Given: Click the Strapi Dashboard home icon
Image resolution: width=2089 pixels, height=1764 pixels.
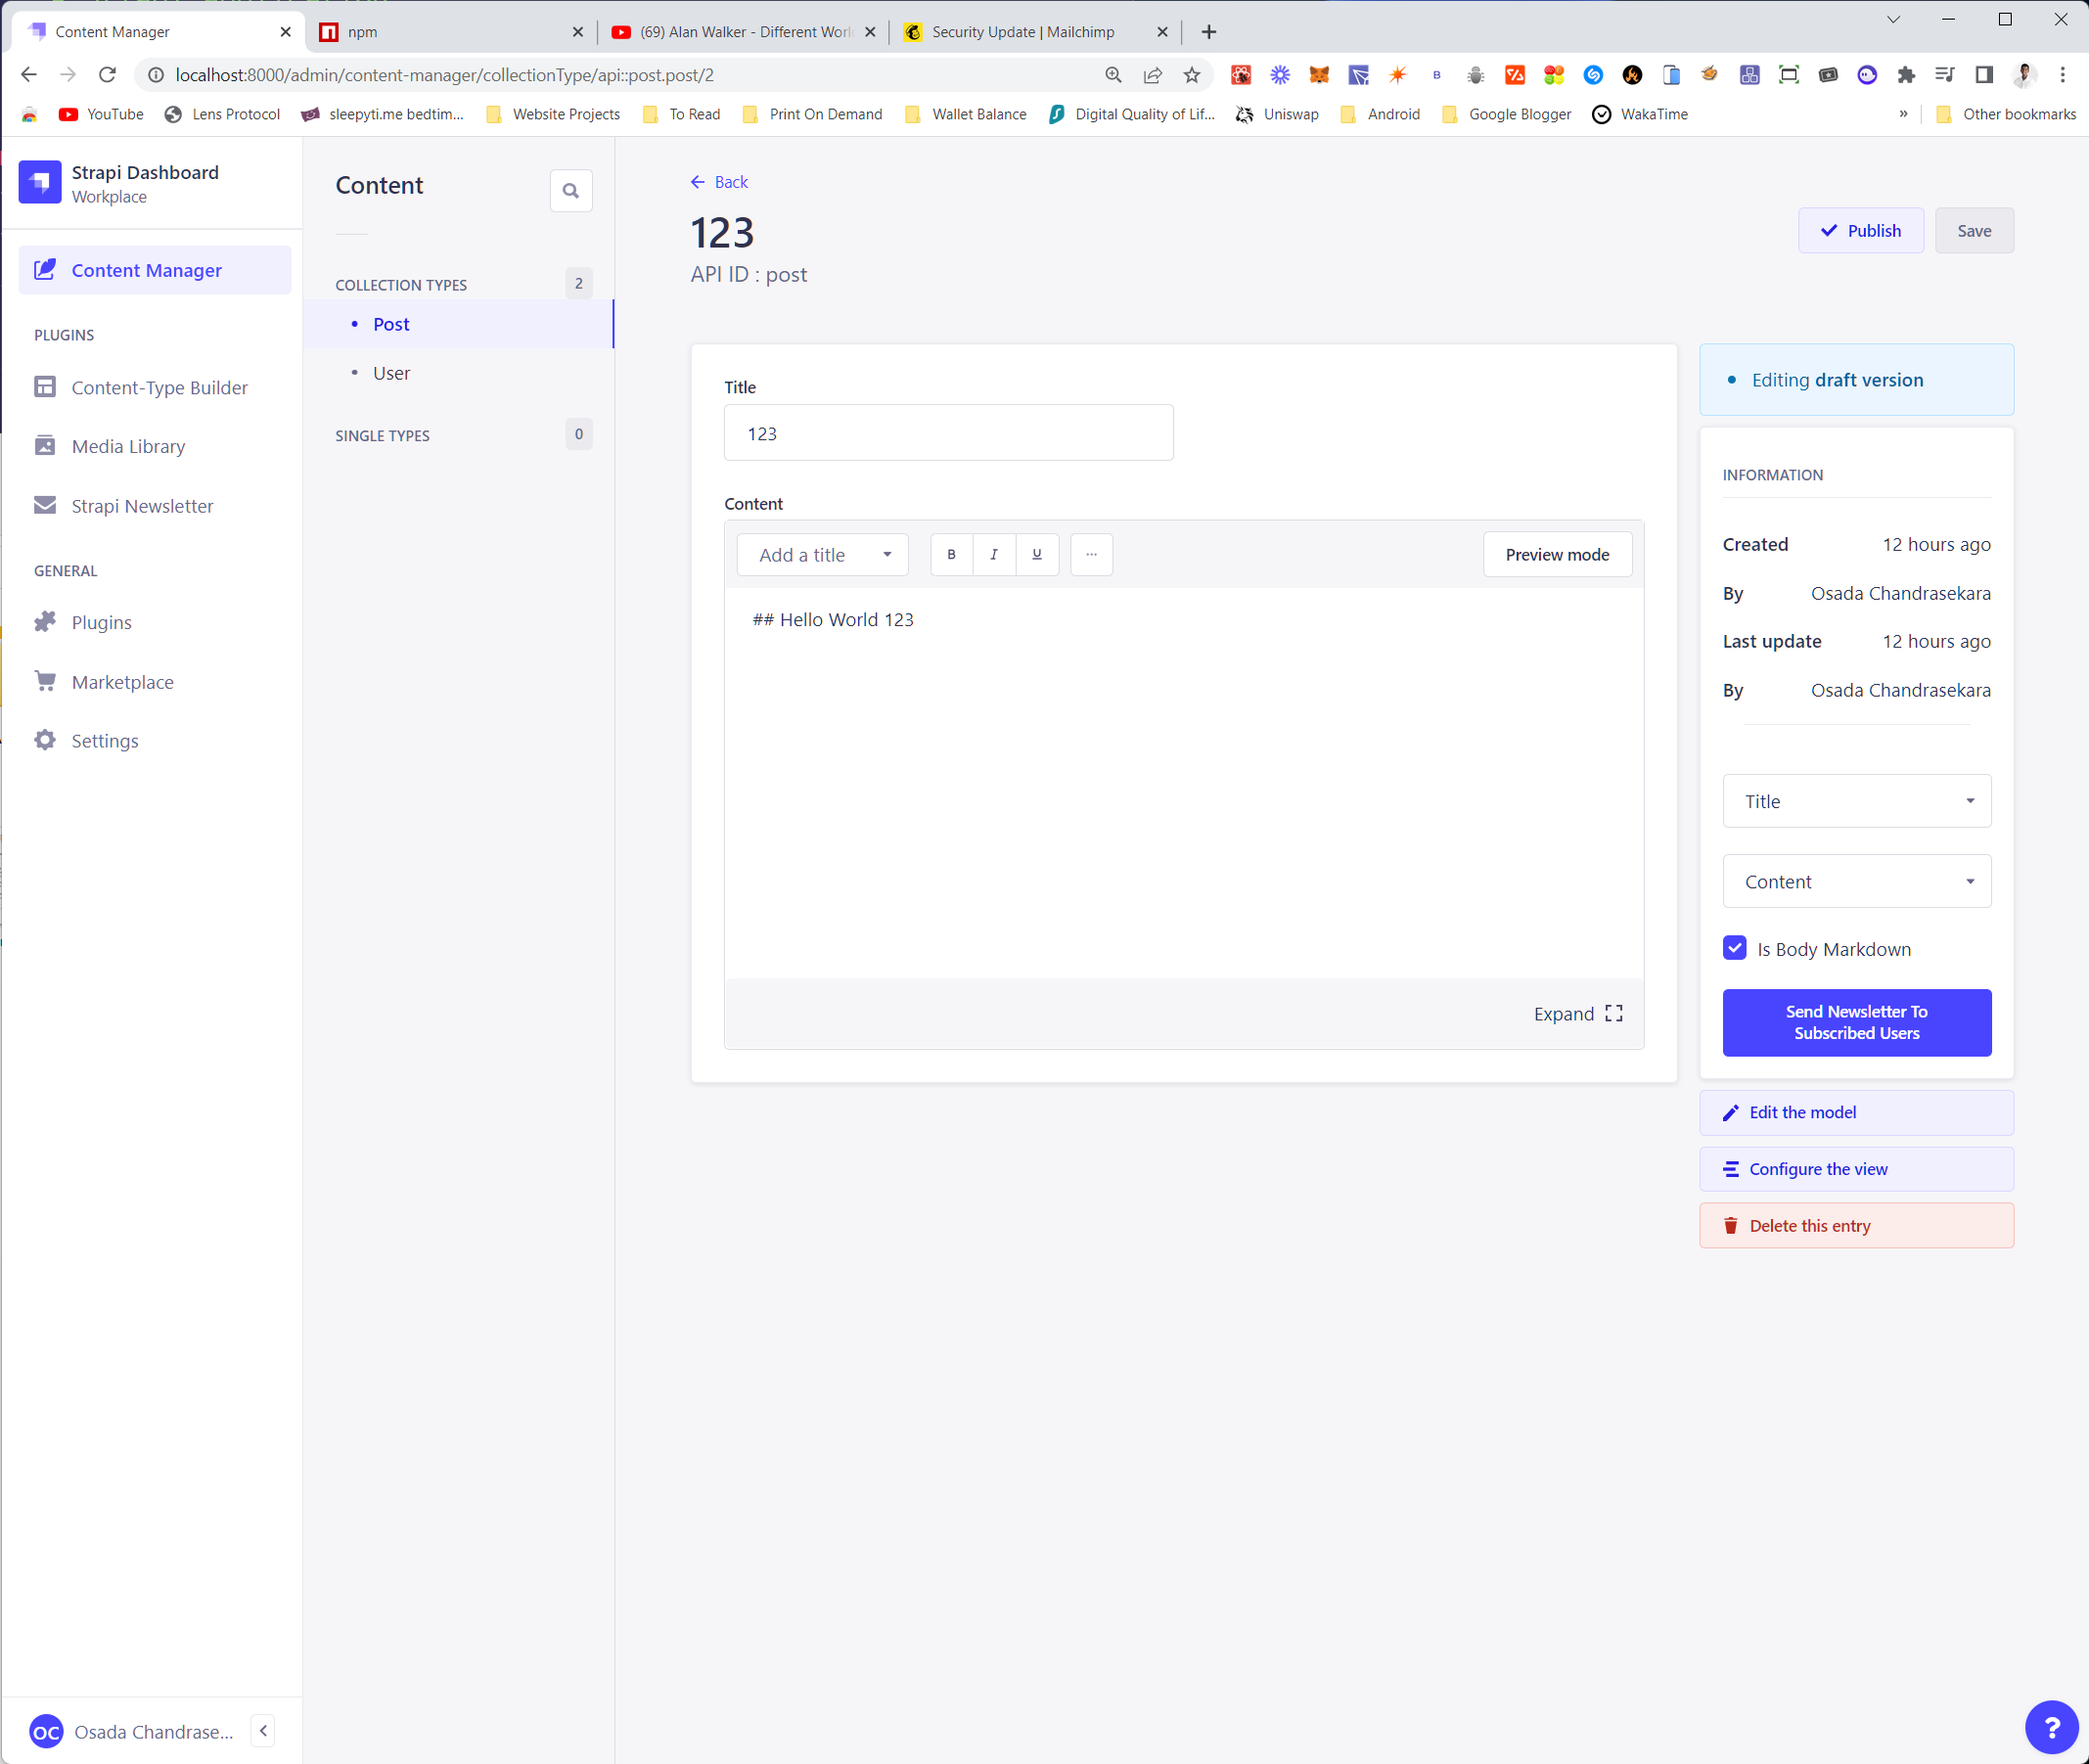Looking at the screenshot, I should click(x=40, y=182).
